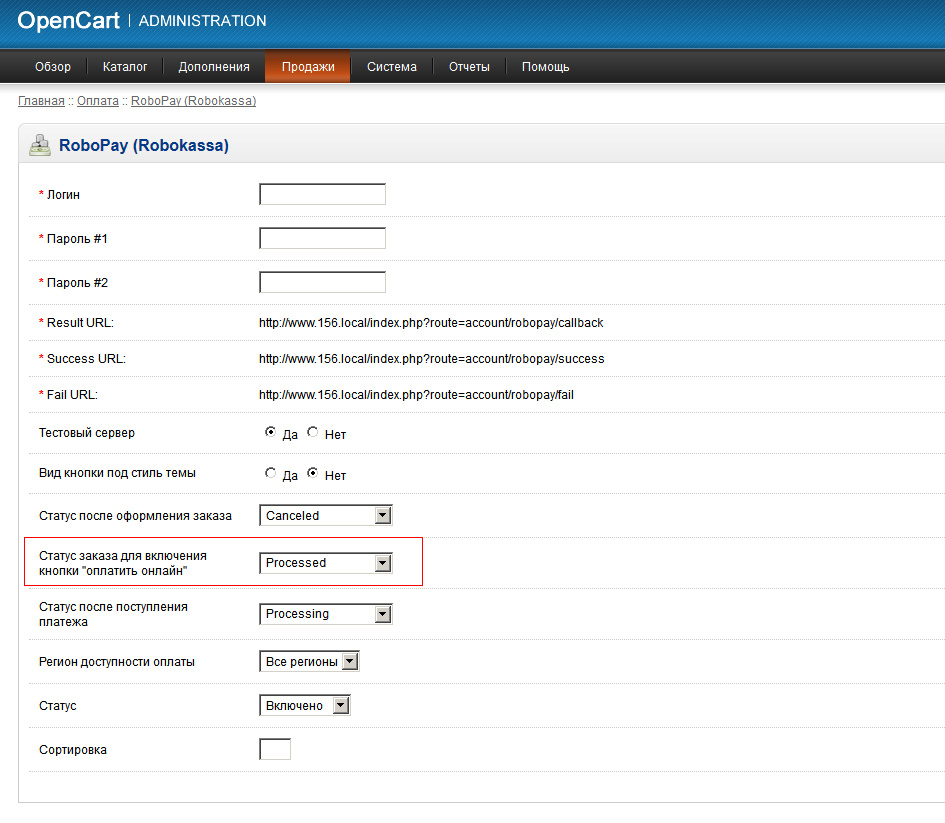Open the Обзор menu
This screenshot has width=945, height=823.
pos(53,67)
